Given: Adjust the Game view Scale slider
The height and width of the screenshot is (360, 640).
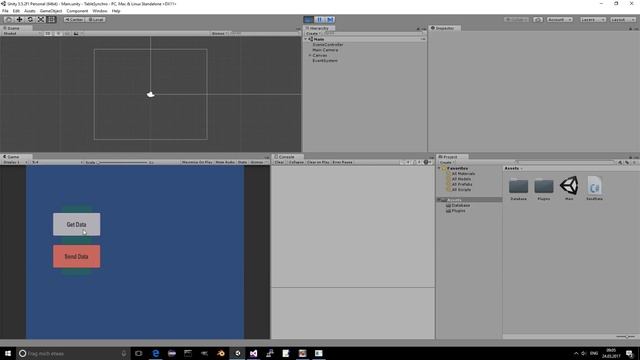Looking at the screenshot, I should [x=122, y=162].
